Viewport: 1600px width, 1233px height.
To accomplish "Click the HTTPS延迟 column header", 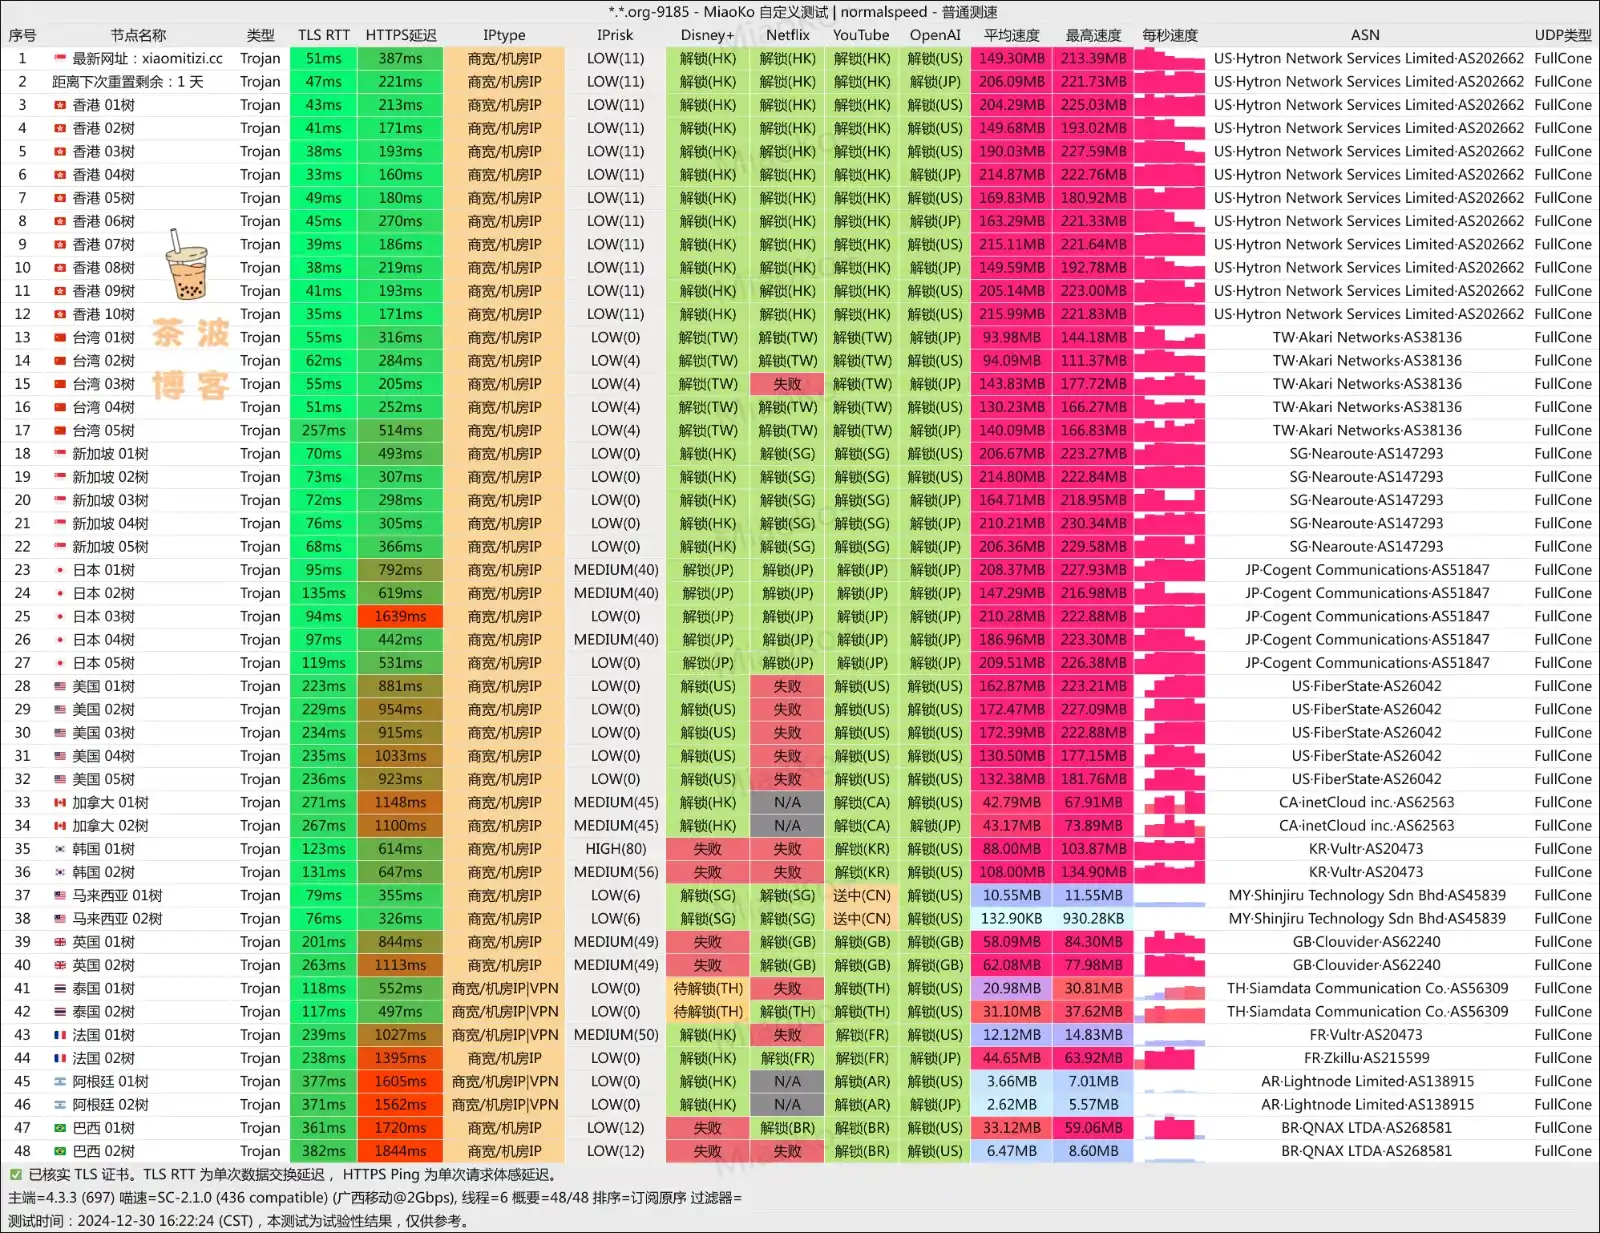I will 400,35.
